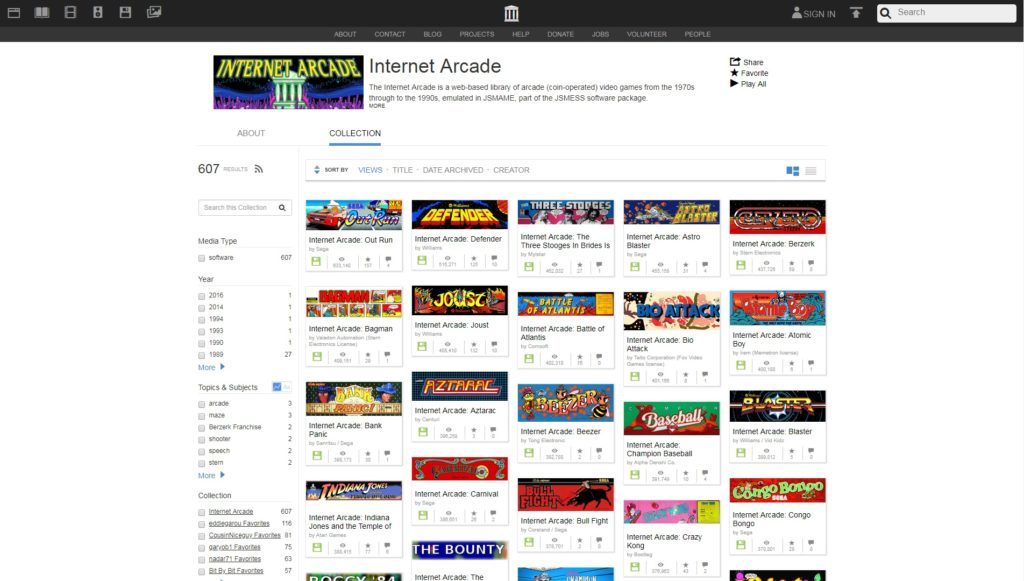Viewport: 1024px width, 581px height.
Task: Check the software media type checkbox
Action: [202, 258]
